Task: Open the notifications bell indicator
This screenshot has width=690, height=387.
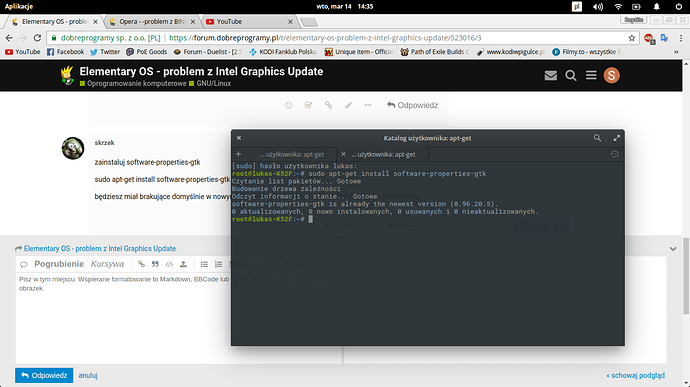Action: click(656, 7)
